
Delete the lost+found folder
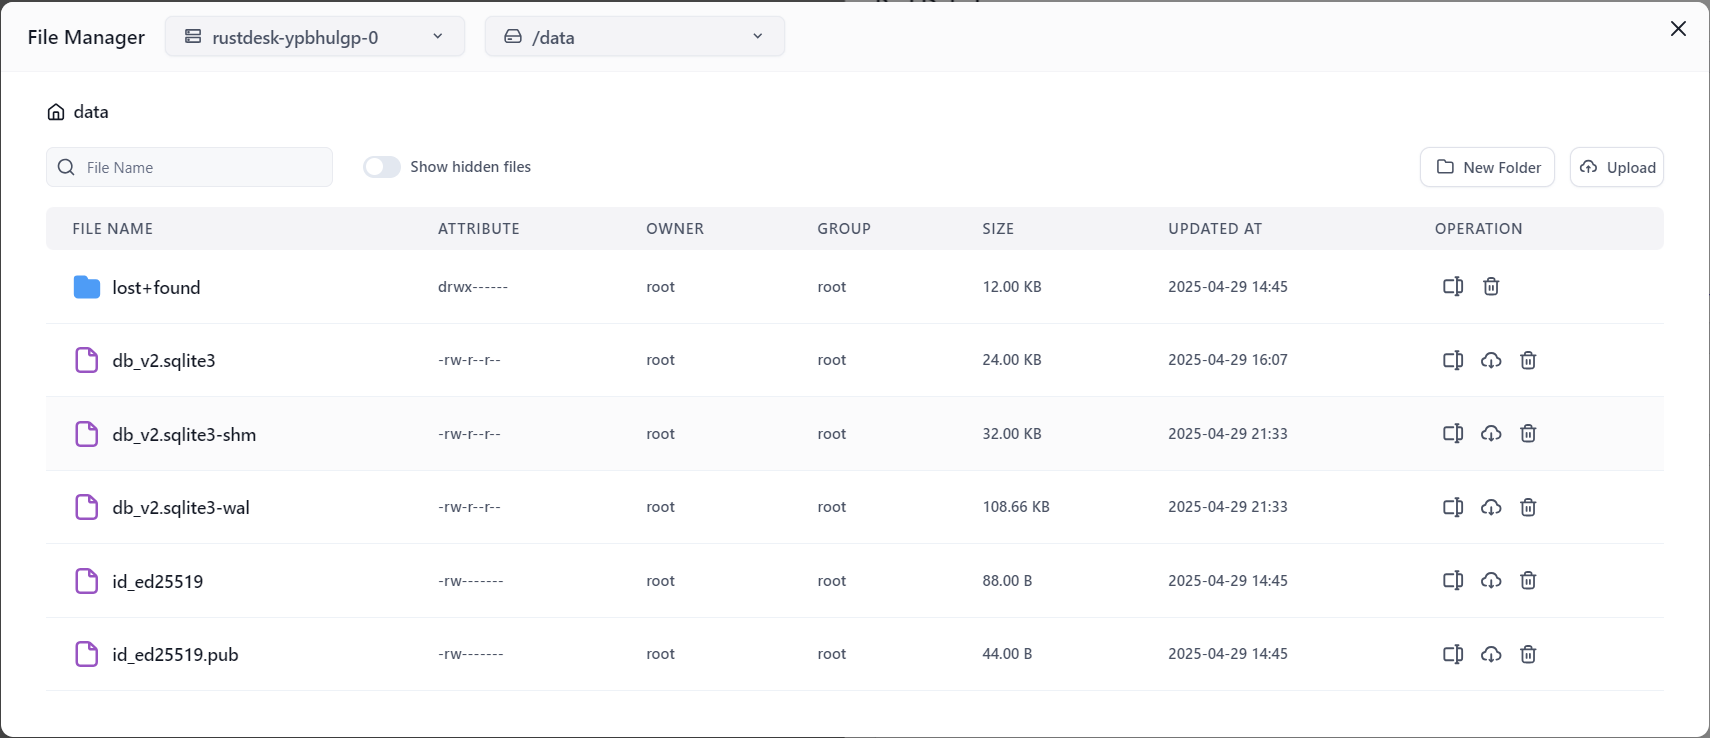1490,287
